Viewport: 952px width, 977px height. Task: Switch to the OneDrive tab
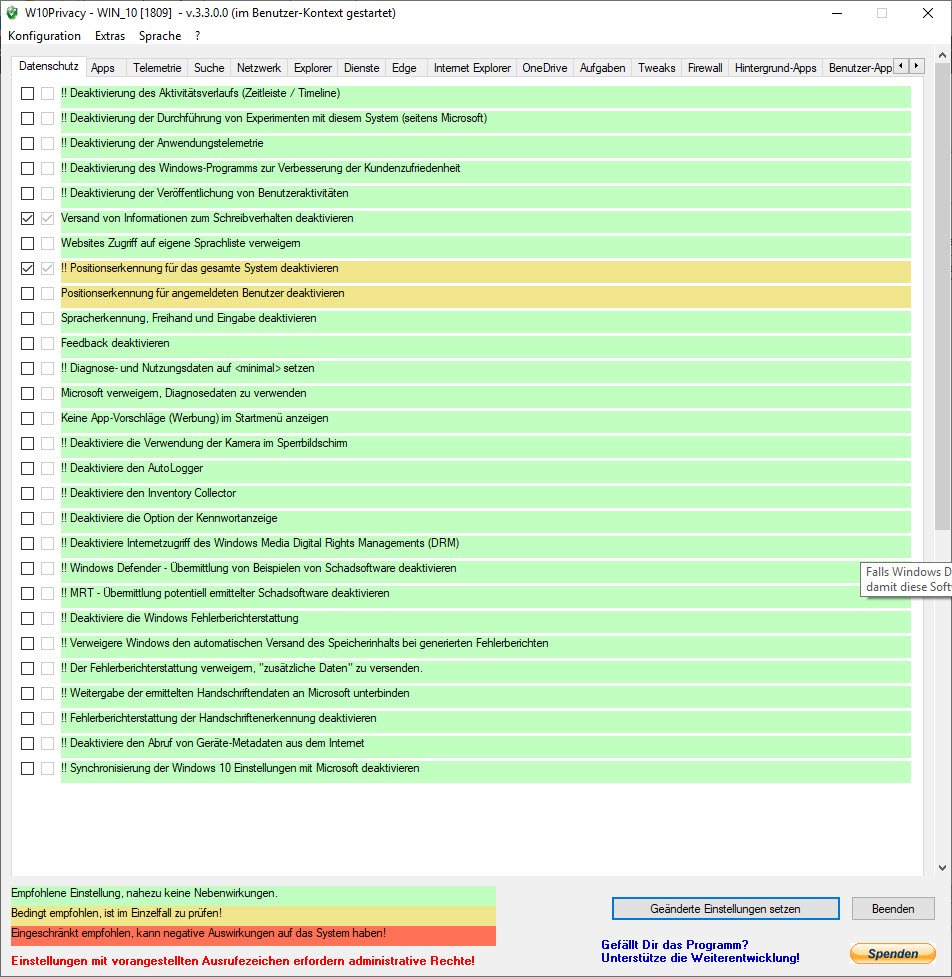[x=545, y=68]
